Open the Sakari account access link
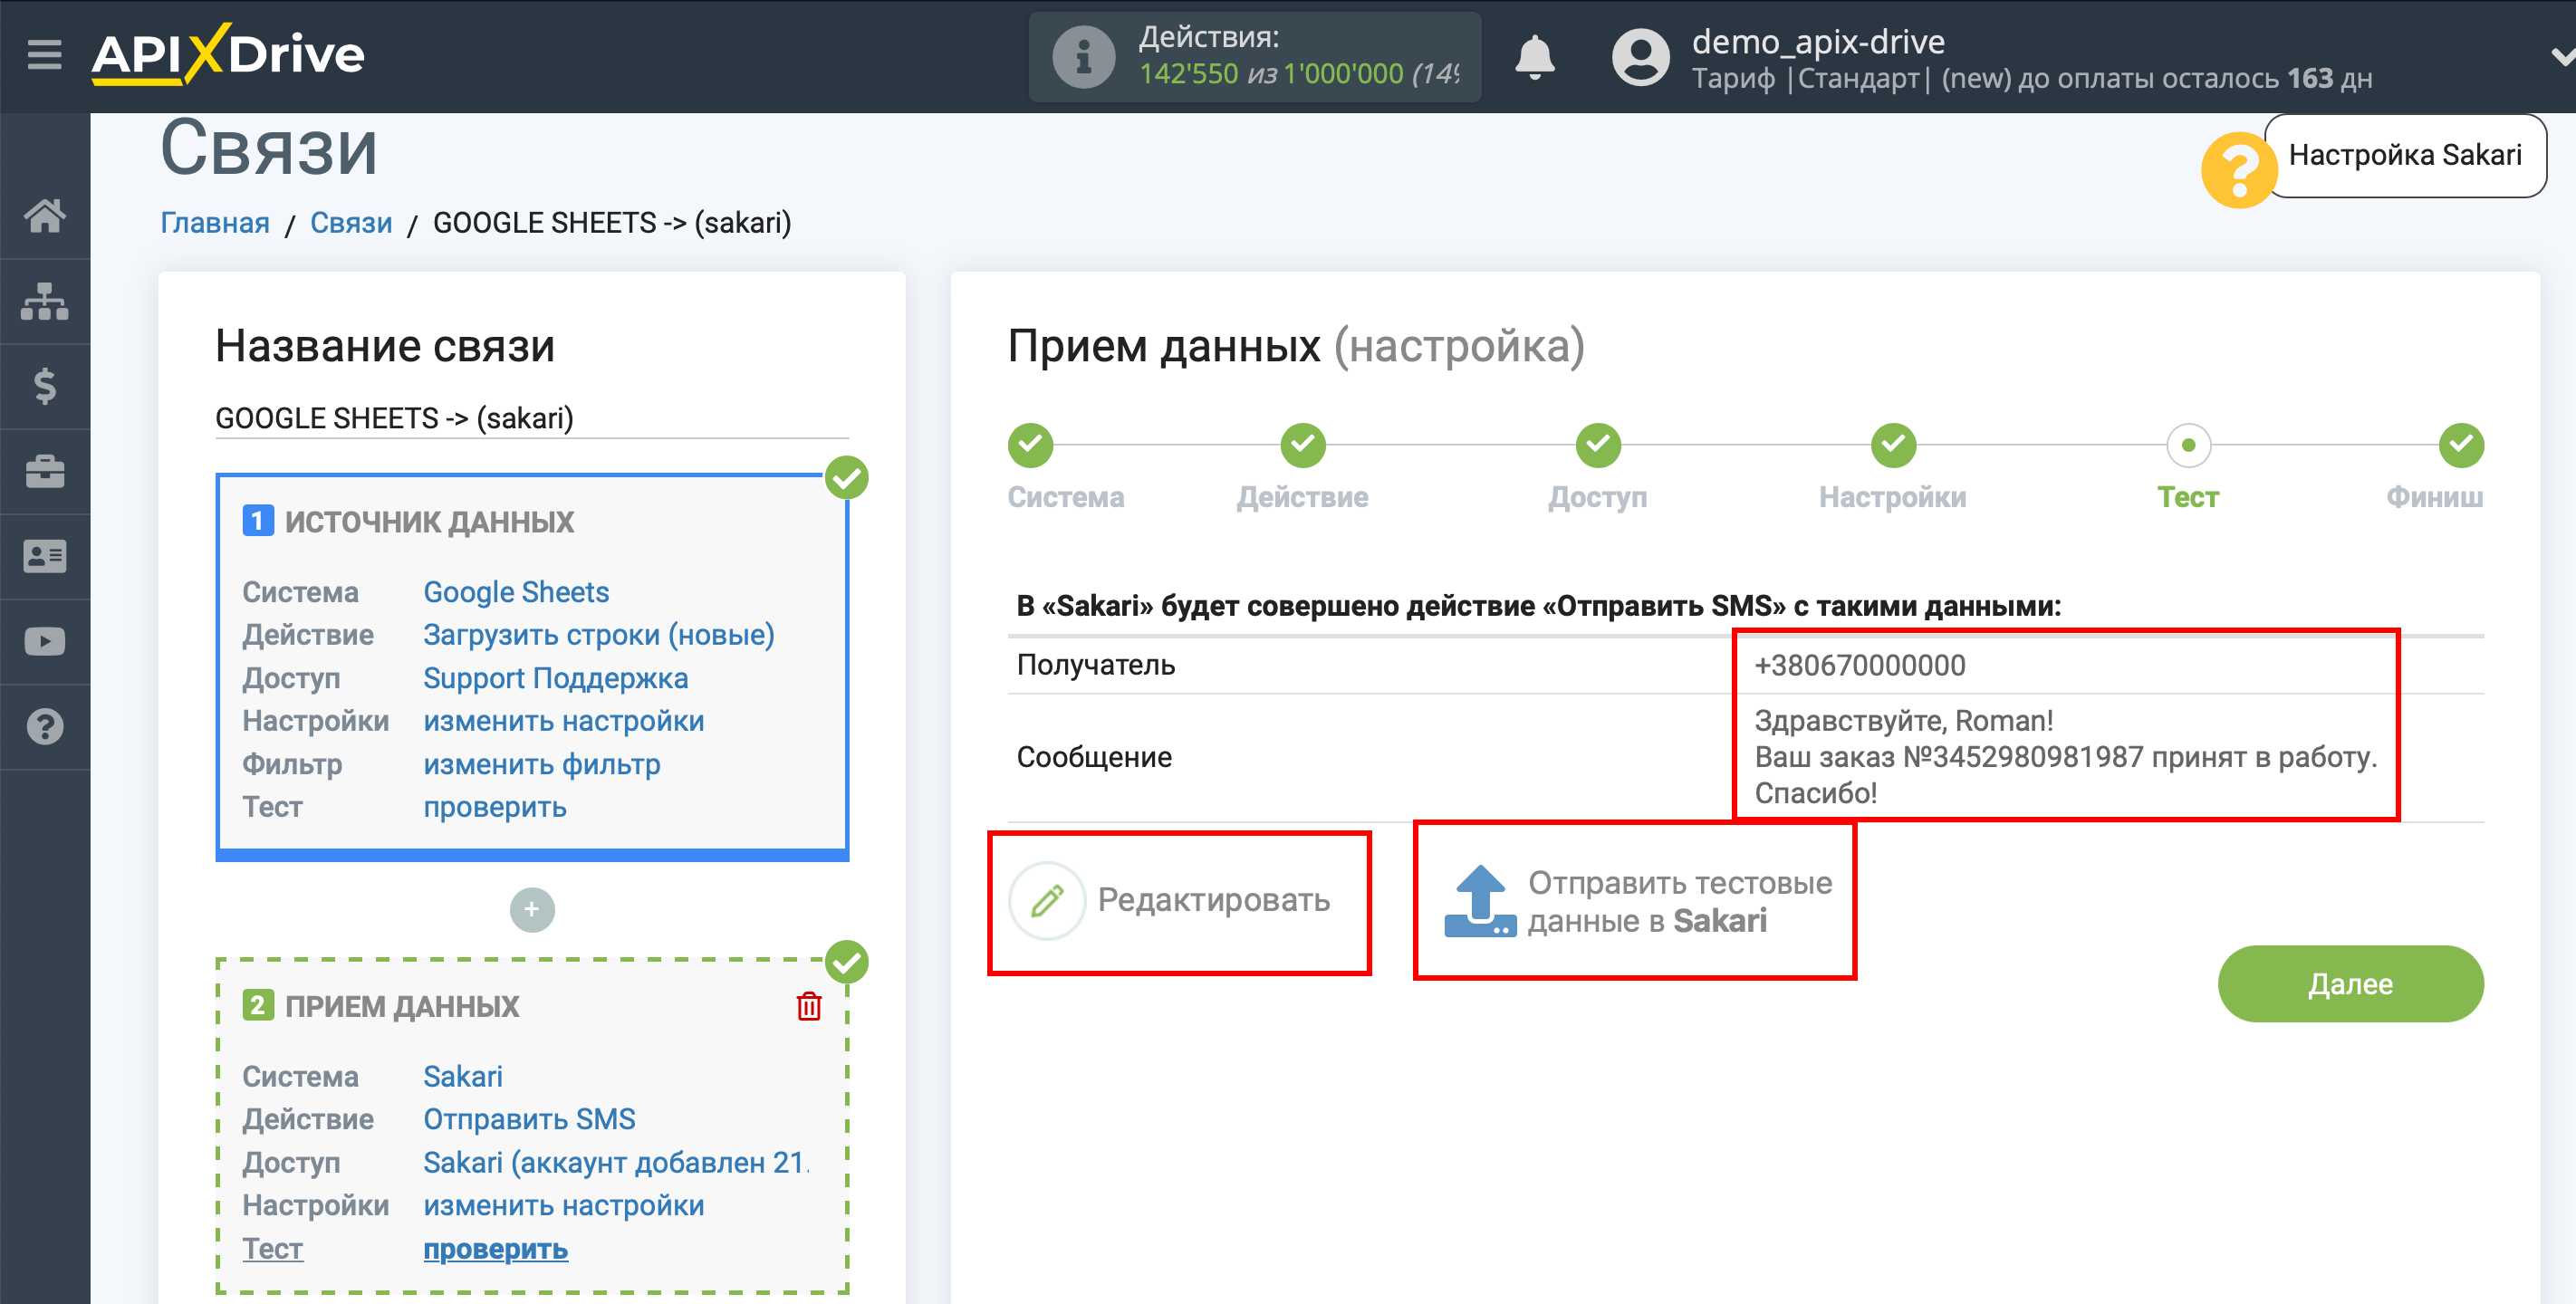The height and width of the screenshot is (1304, 2576). click(x=616, y=1162)
